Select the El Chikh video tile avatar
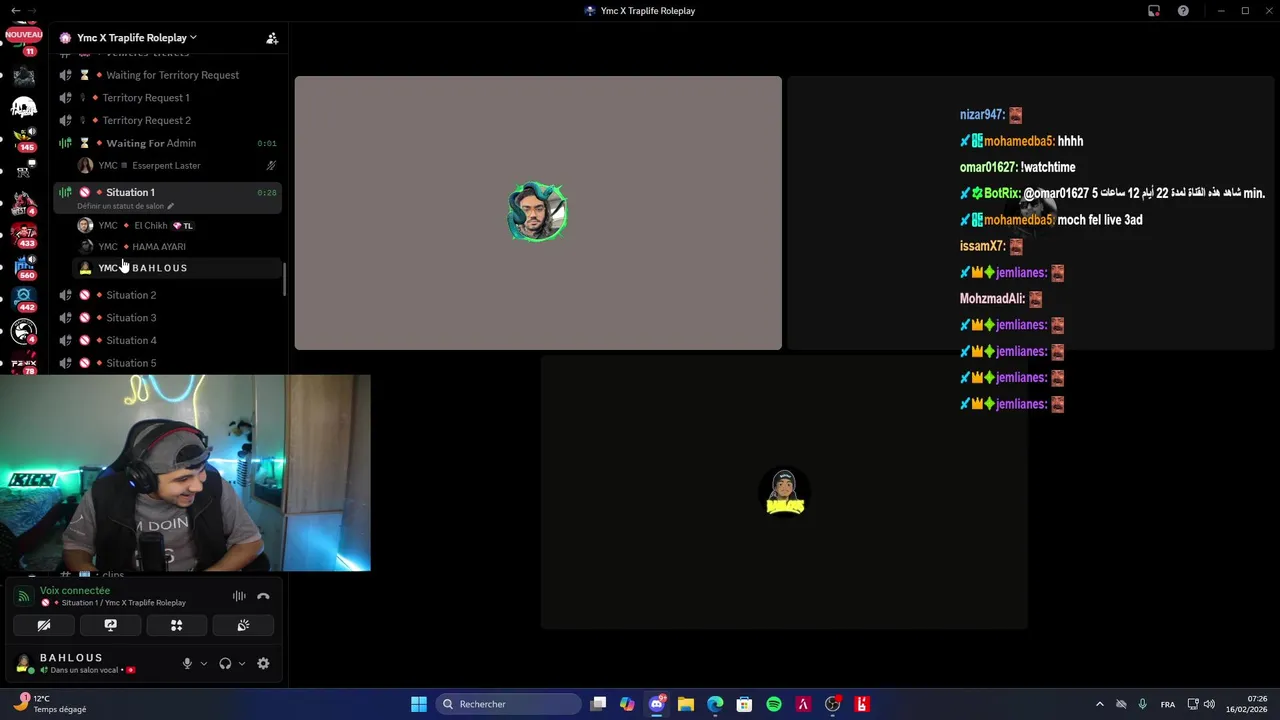The height and width of the screenshot is (720, 1280). pos(538,212)
